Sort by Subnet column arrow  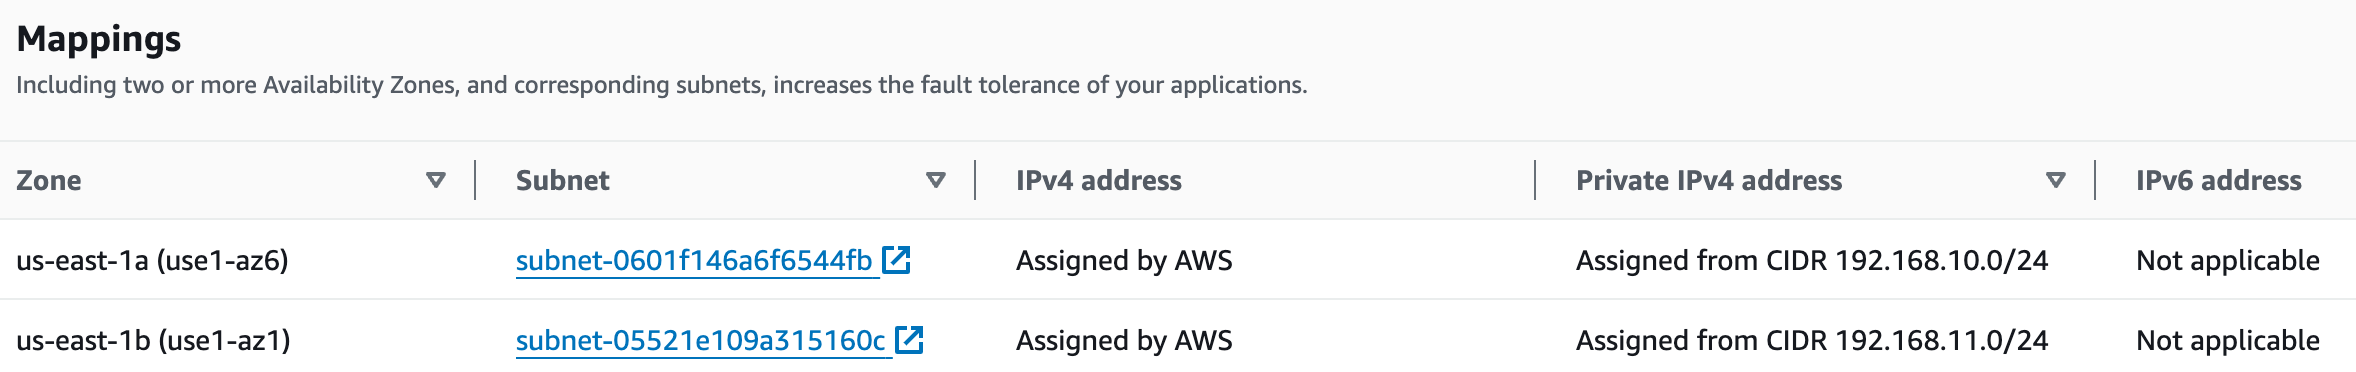click(935, 180)
